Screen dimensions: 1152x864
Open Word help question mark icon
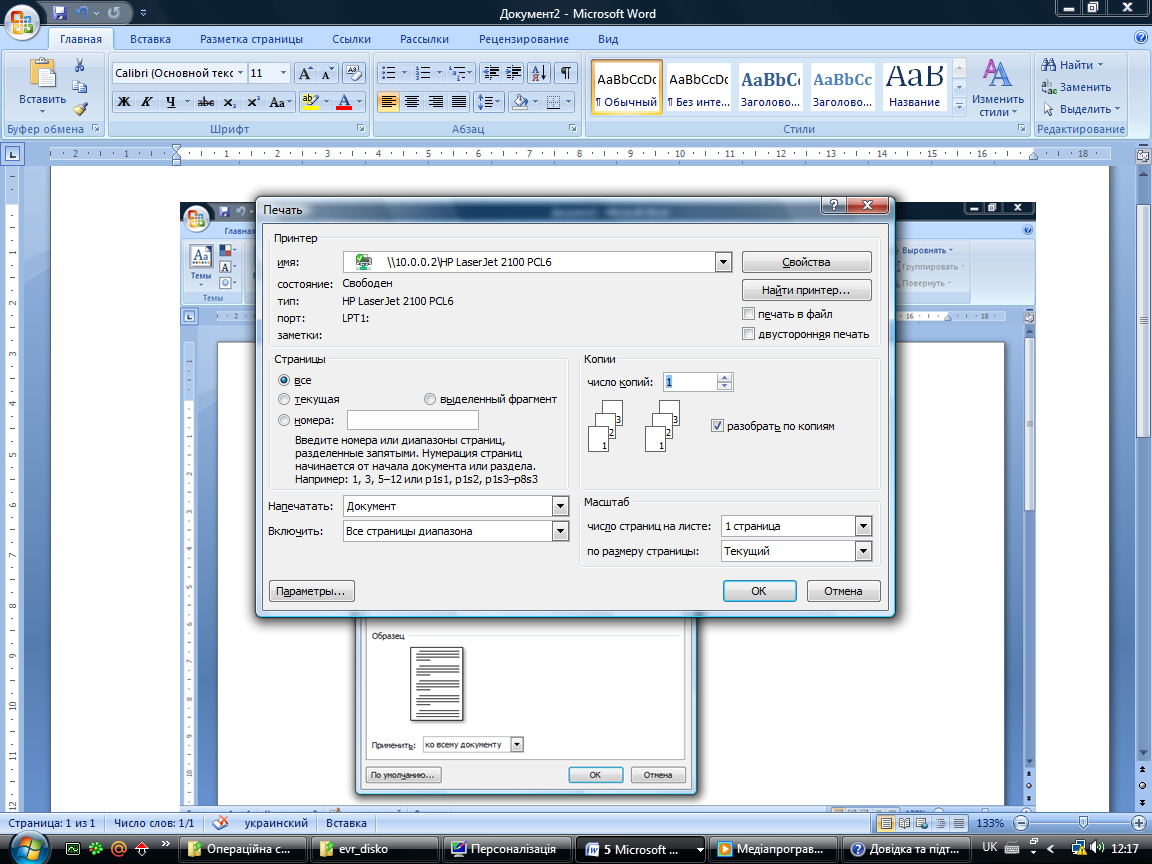tap(1140, 38)
